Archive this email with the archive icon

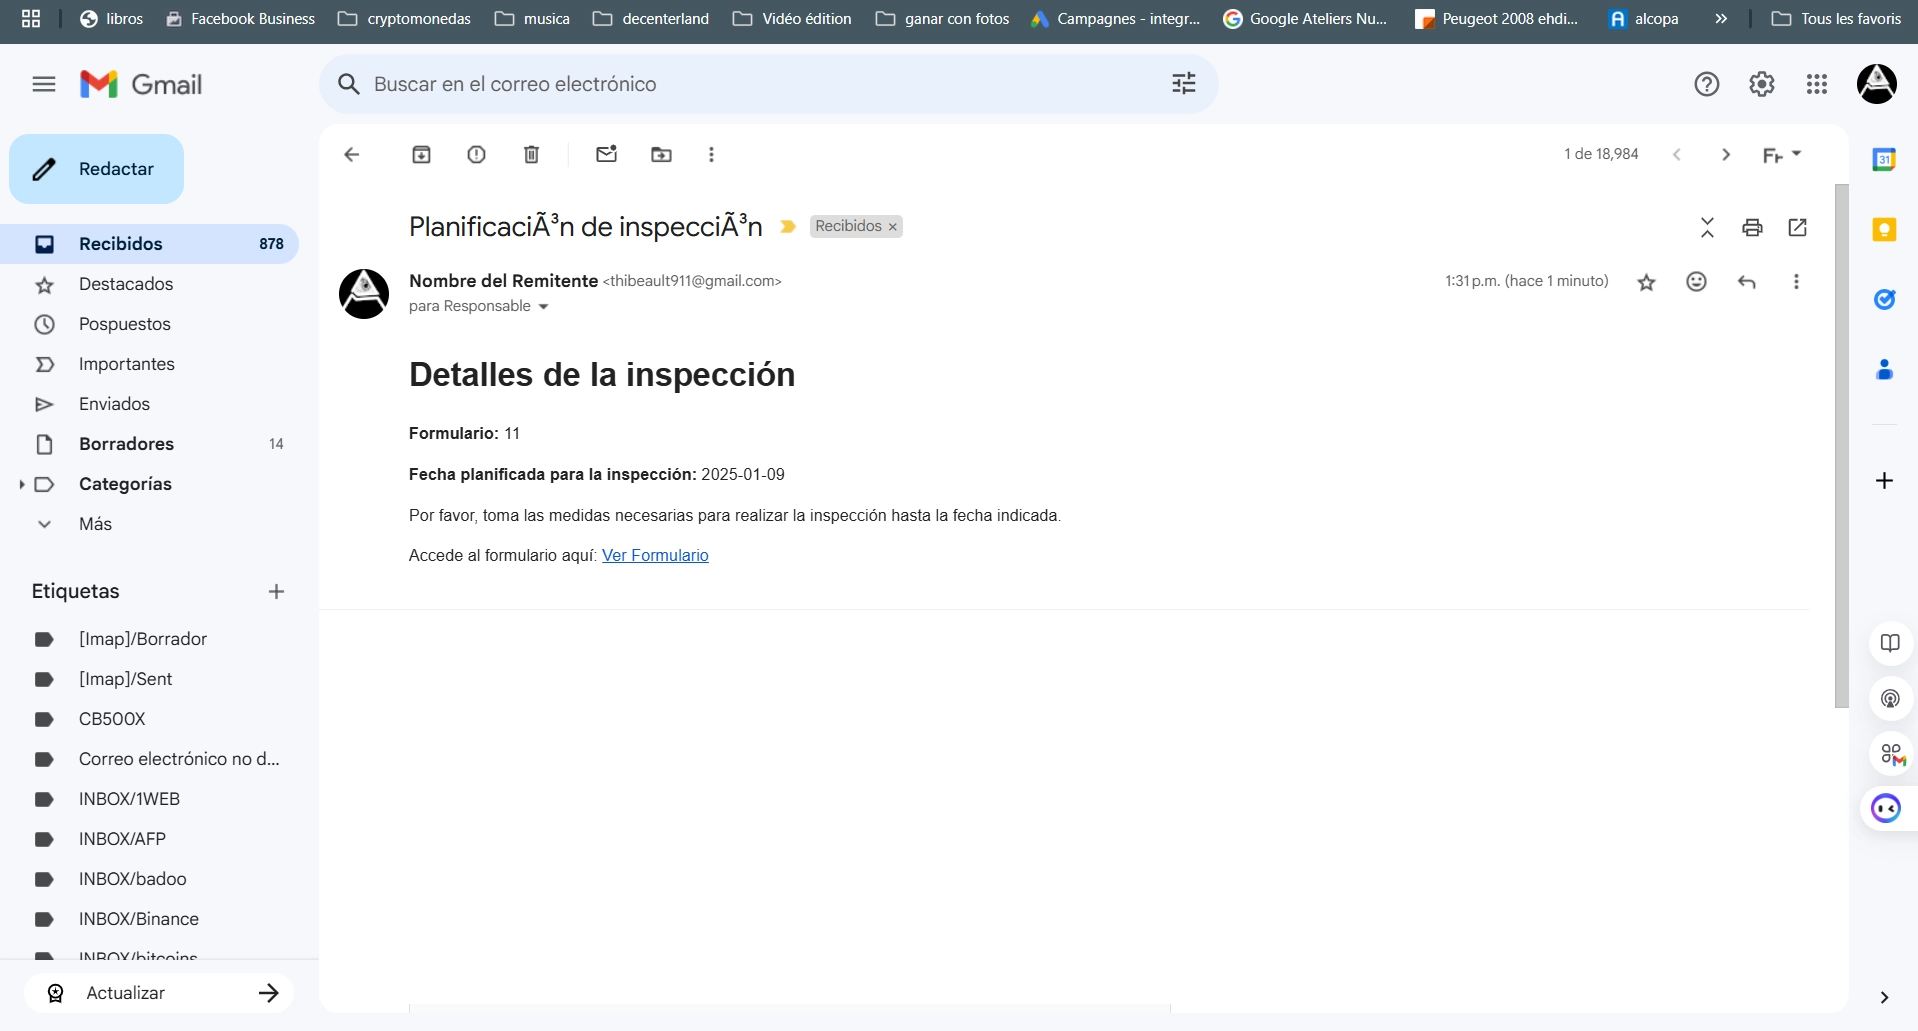click(421, 154)
